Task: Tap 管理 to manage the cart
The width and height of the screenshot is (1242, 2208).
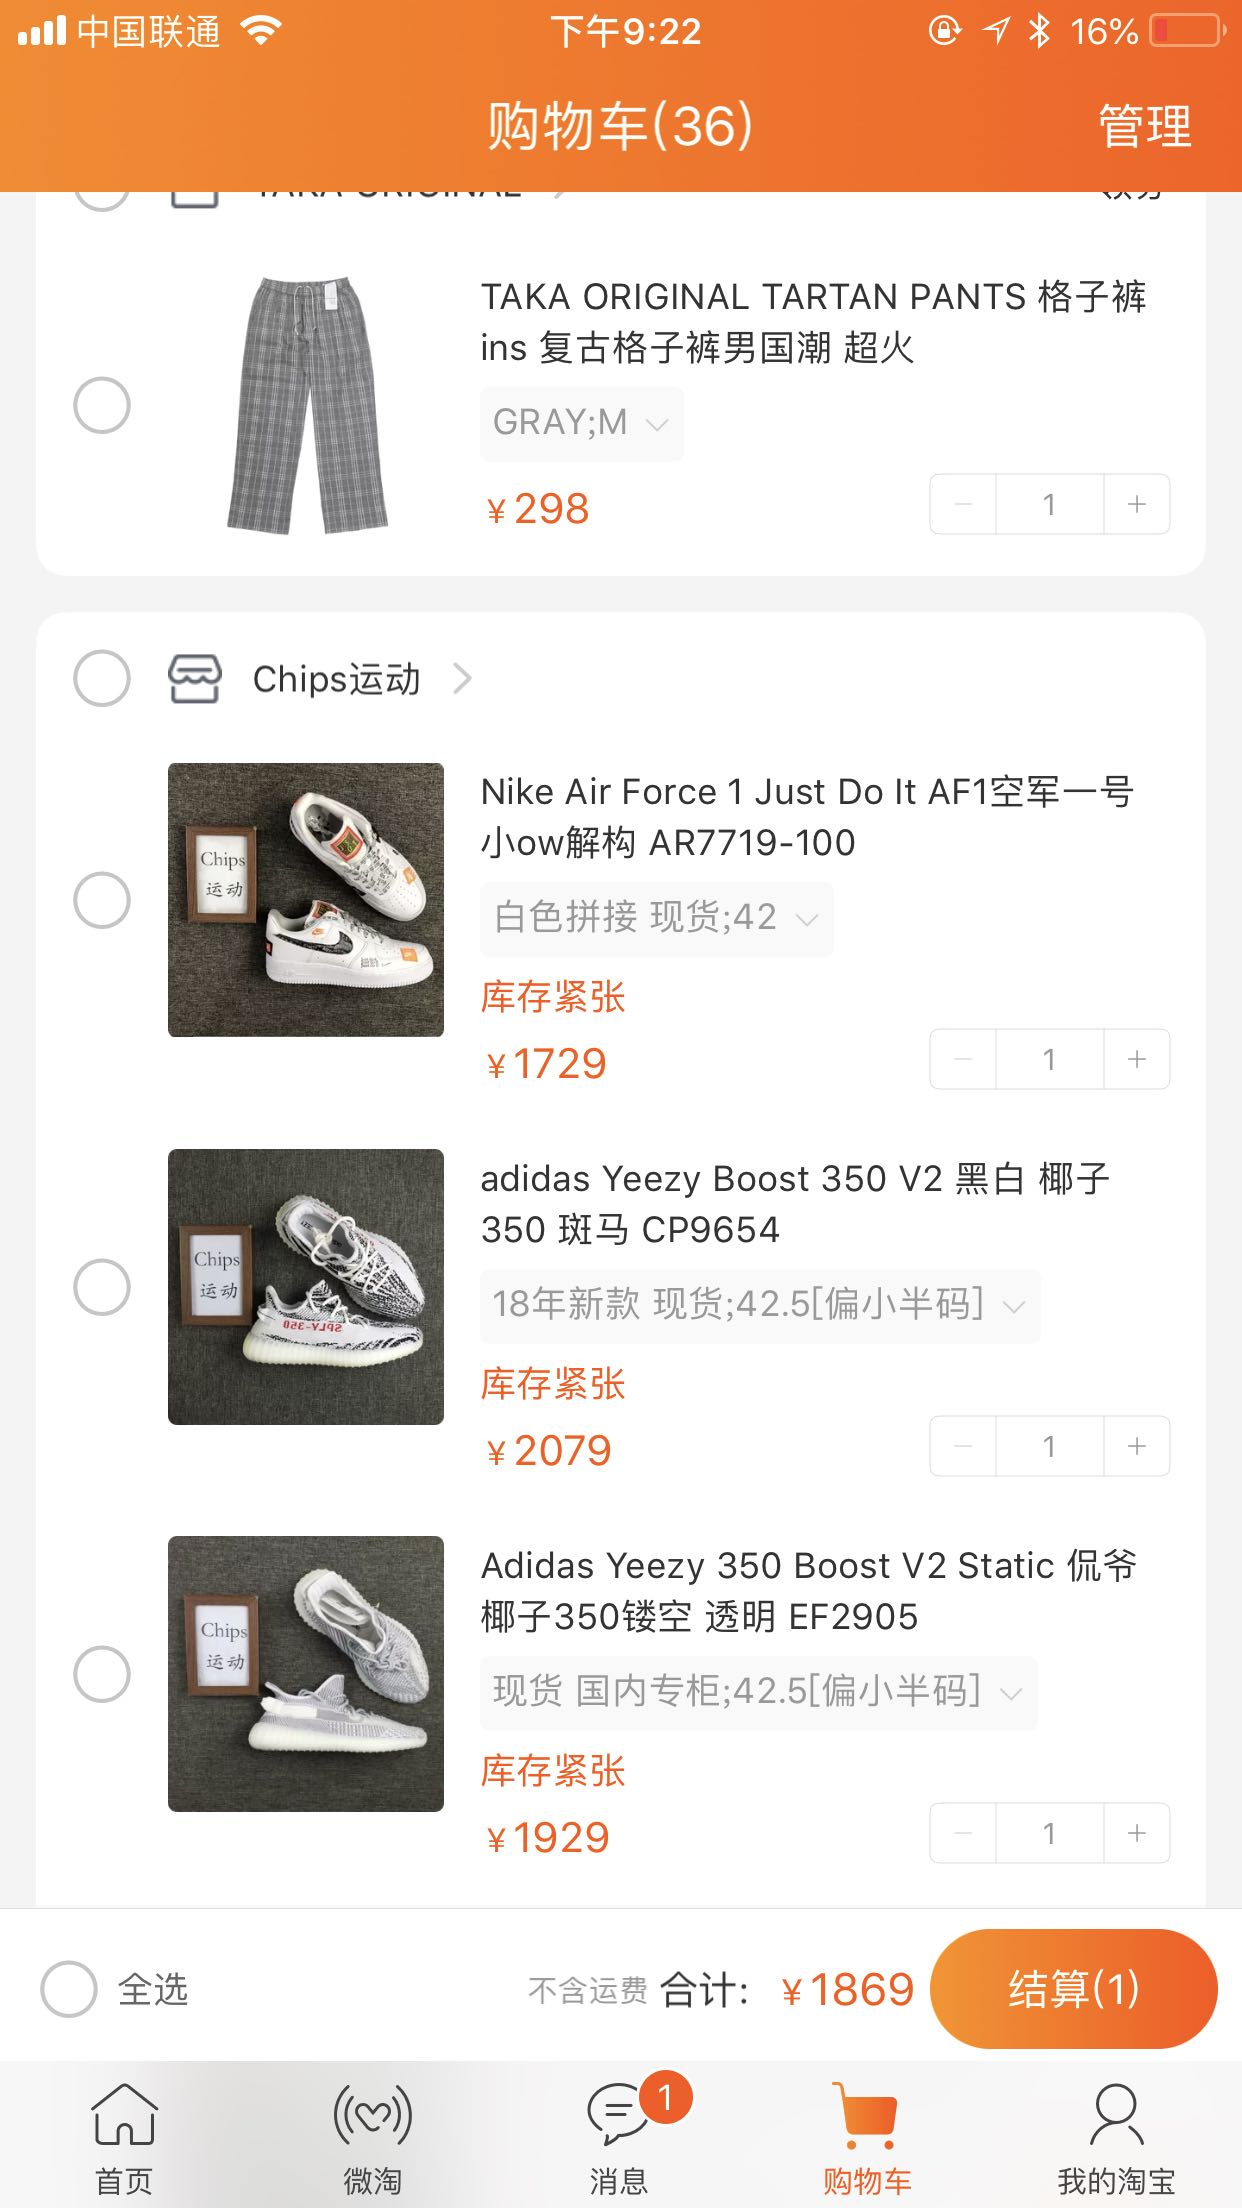Action: coord(1145,127)
